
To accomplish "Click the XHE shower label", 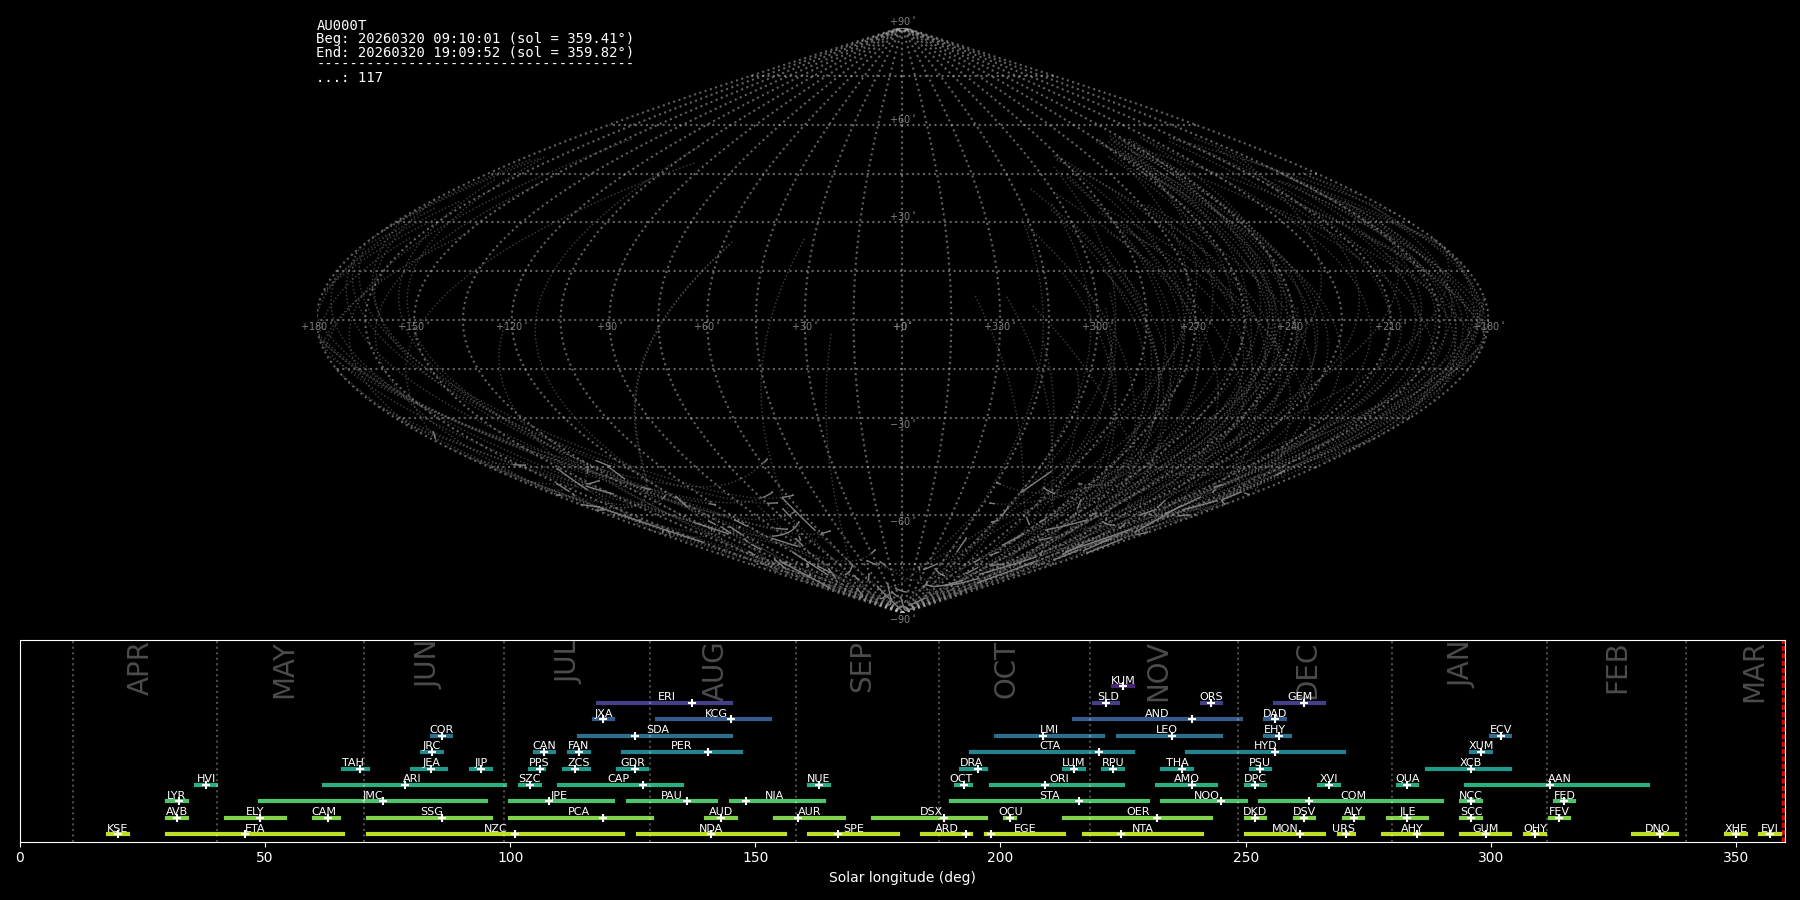I will tap(1735, 829).
